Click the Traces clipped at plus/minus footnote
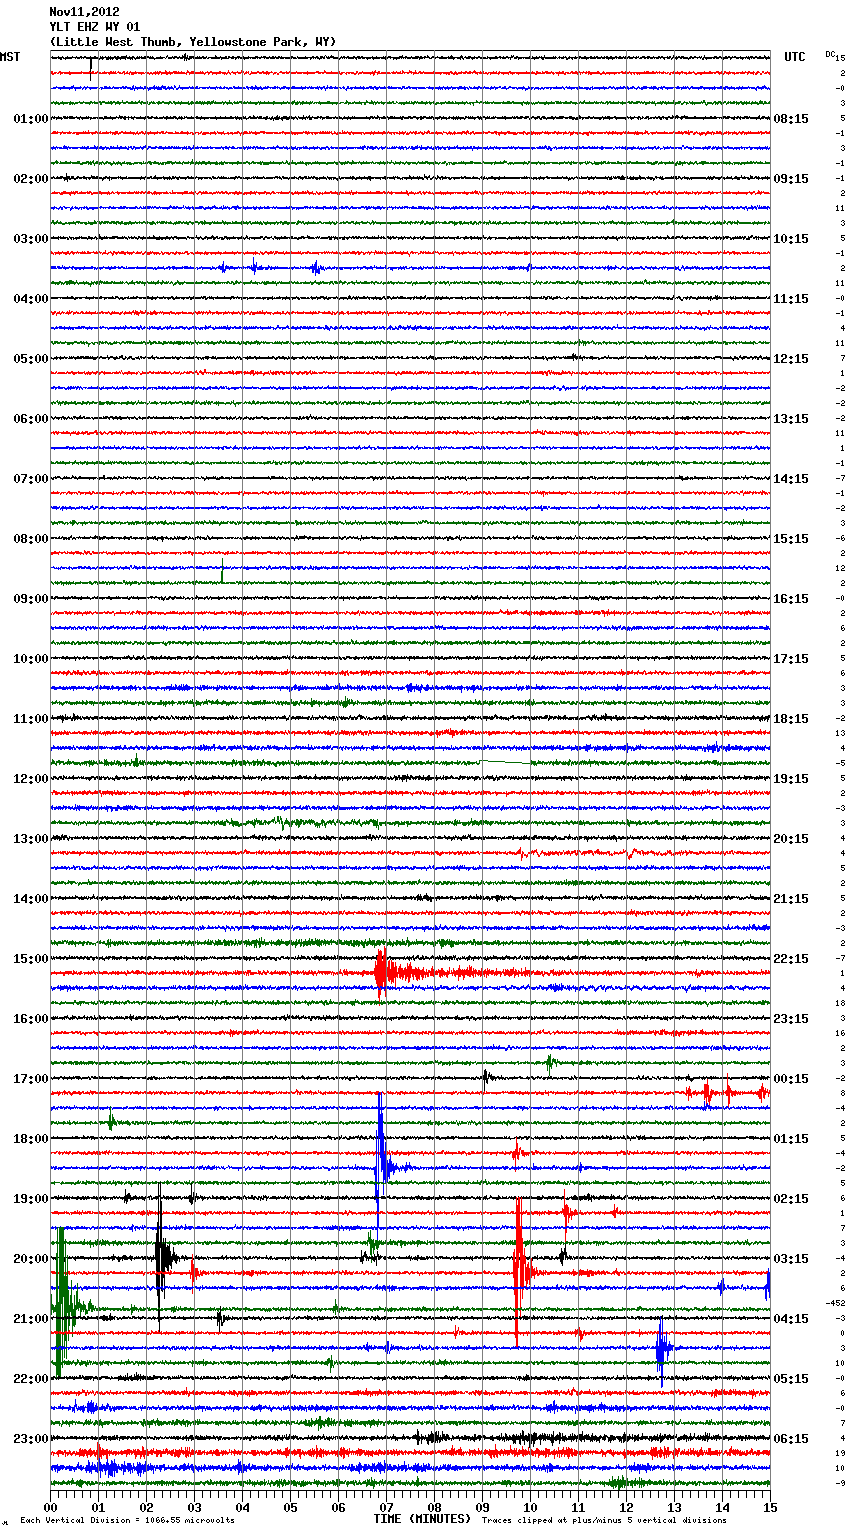Screen dimensions: 850x1534 (x=604, y=1520)
